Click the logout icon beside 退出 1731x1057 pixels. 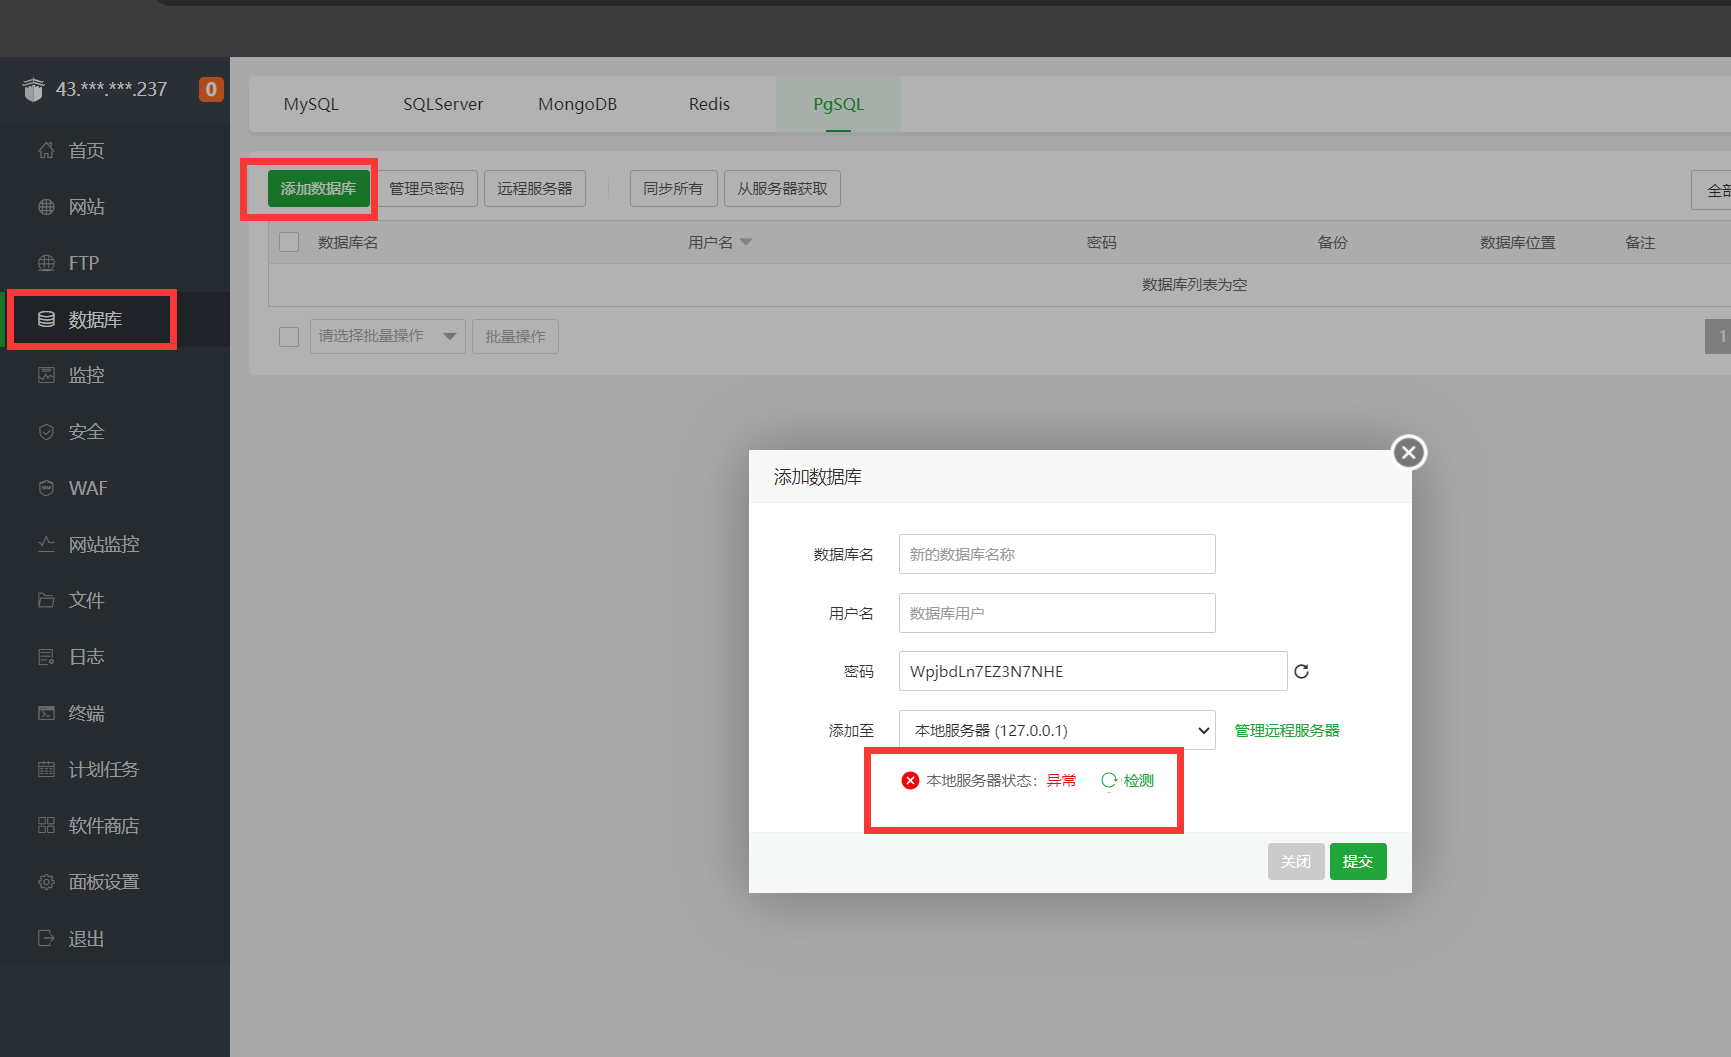click(46, 938)
